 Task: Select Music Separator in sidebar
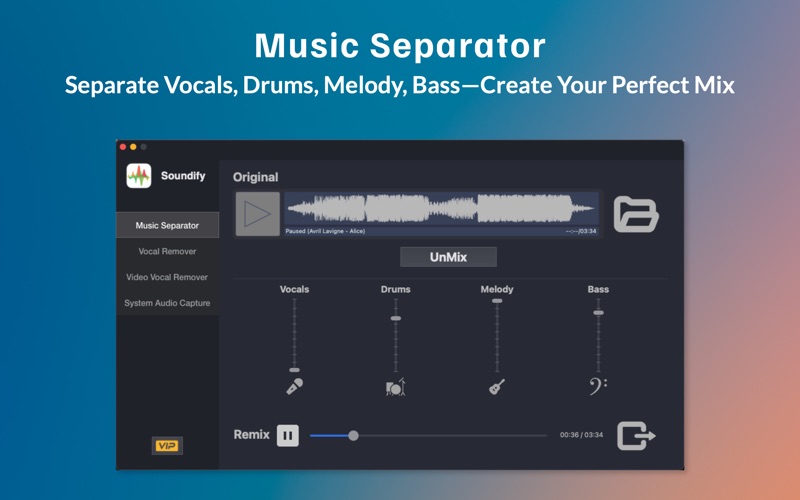[167, 225]
